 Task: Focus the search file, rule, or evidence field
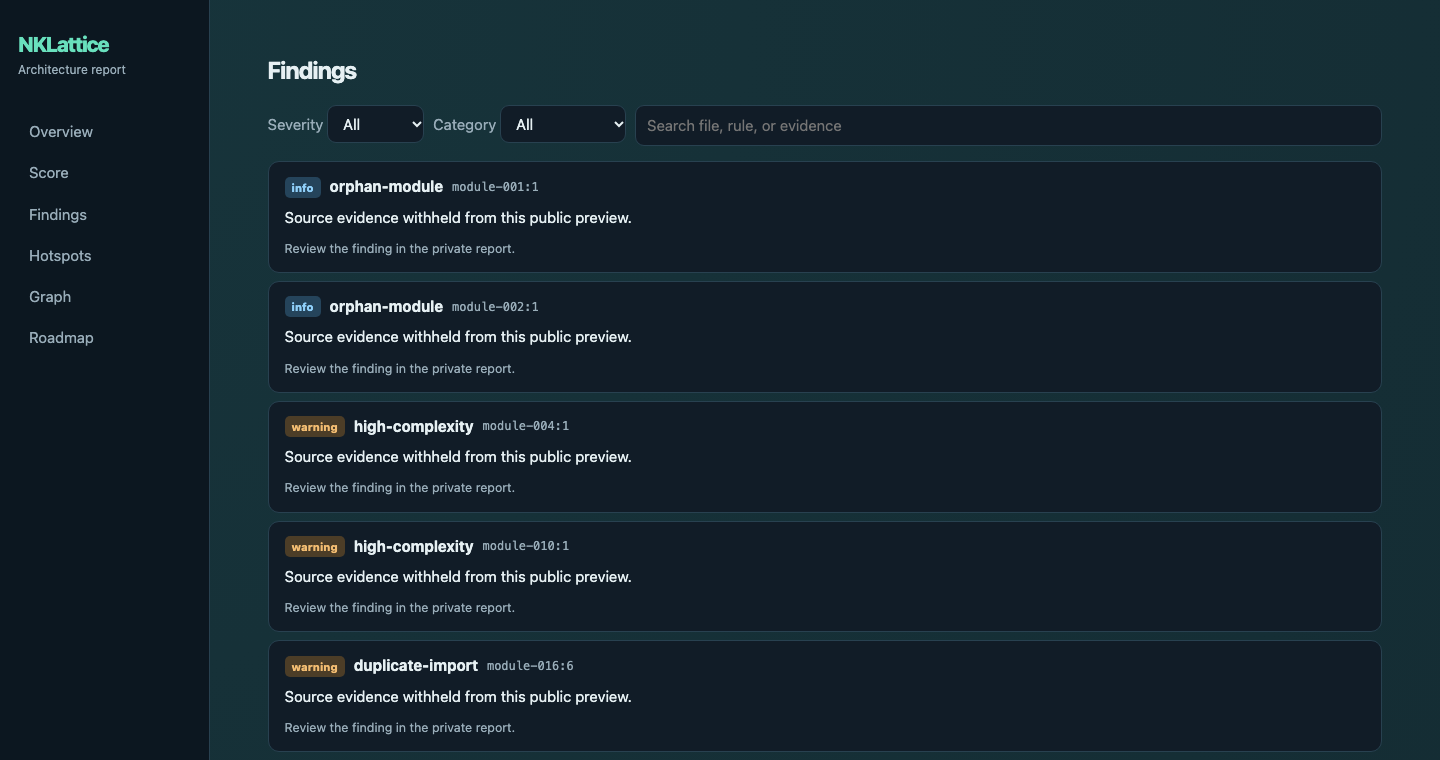tap(1008, 126)
